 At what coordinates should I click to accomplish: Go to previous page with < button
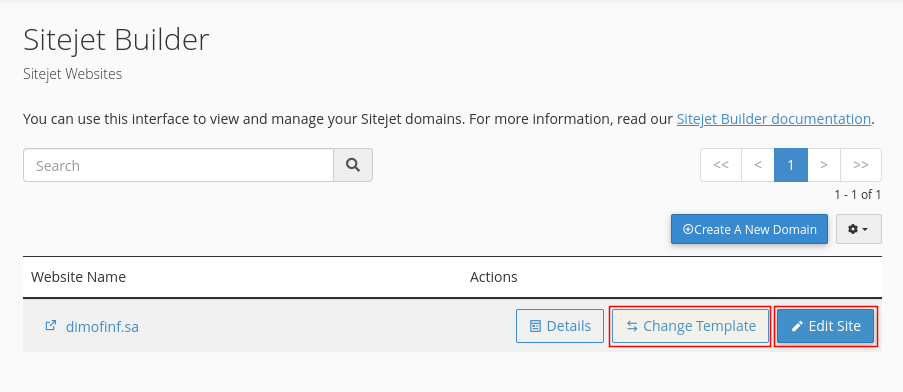click(x=758, y=165)
